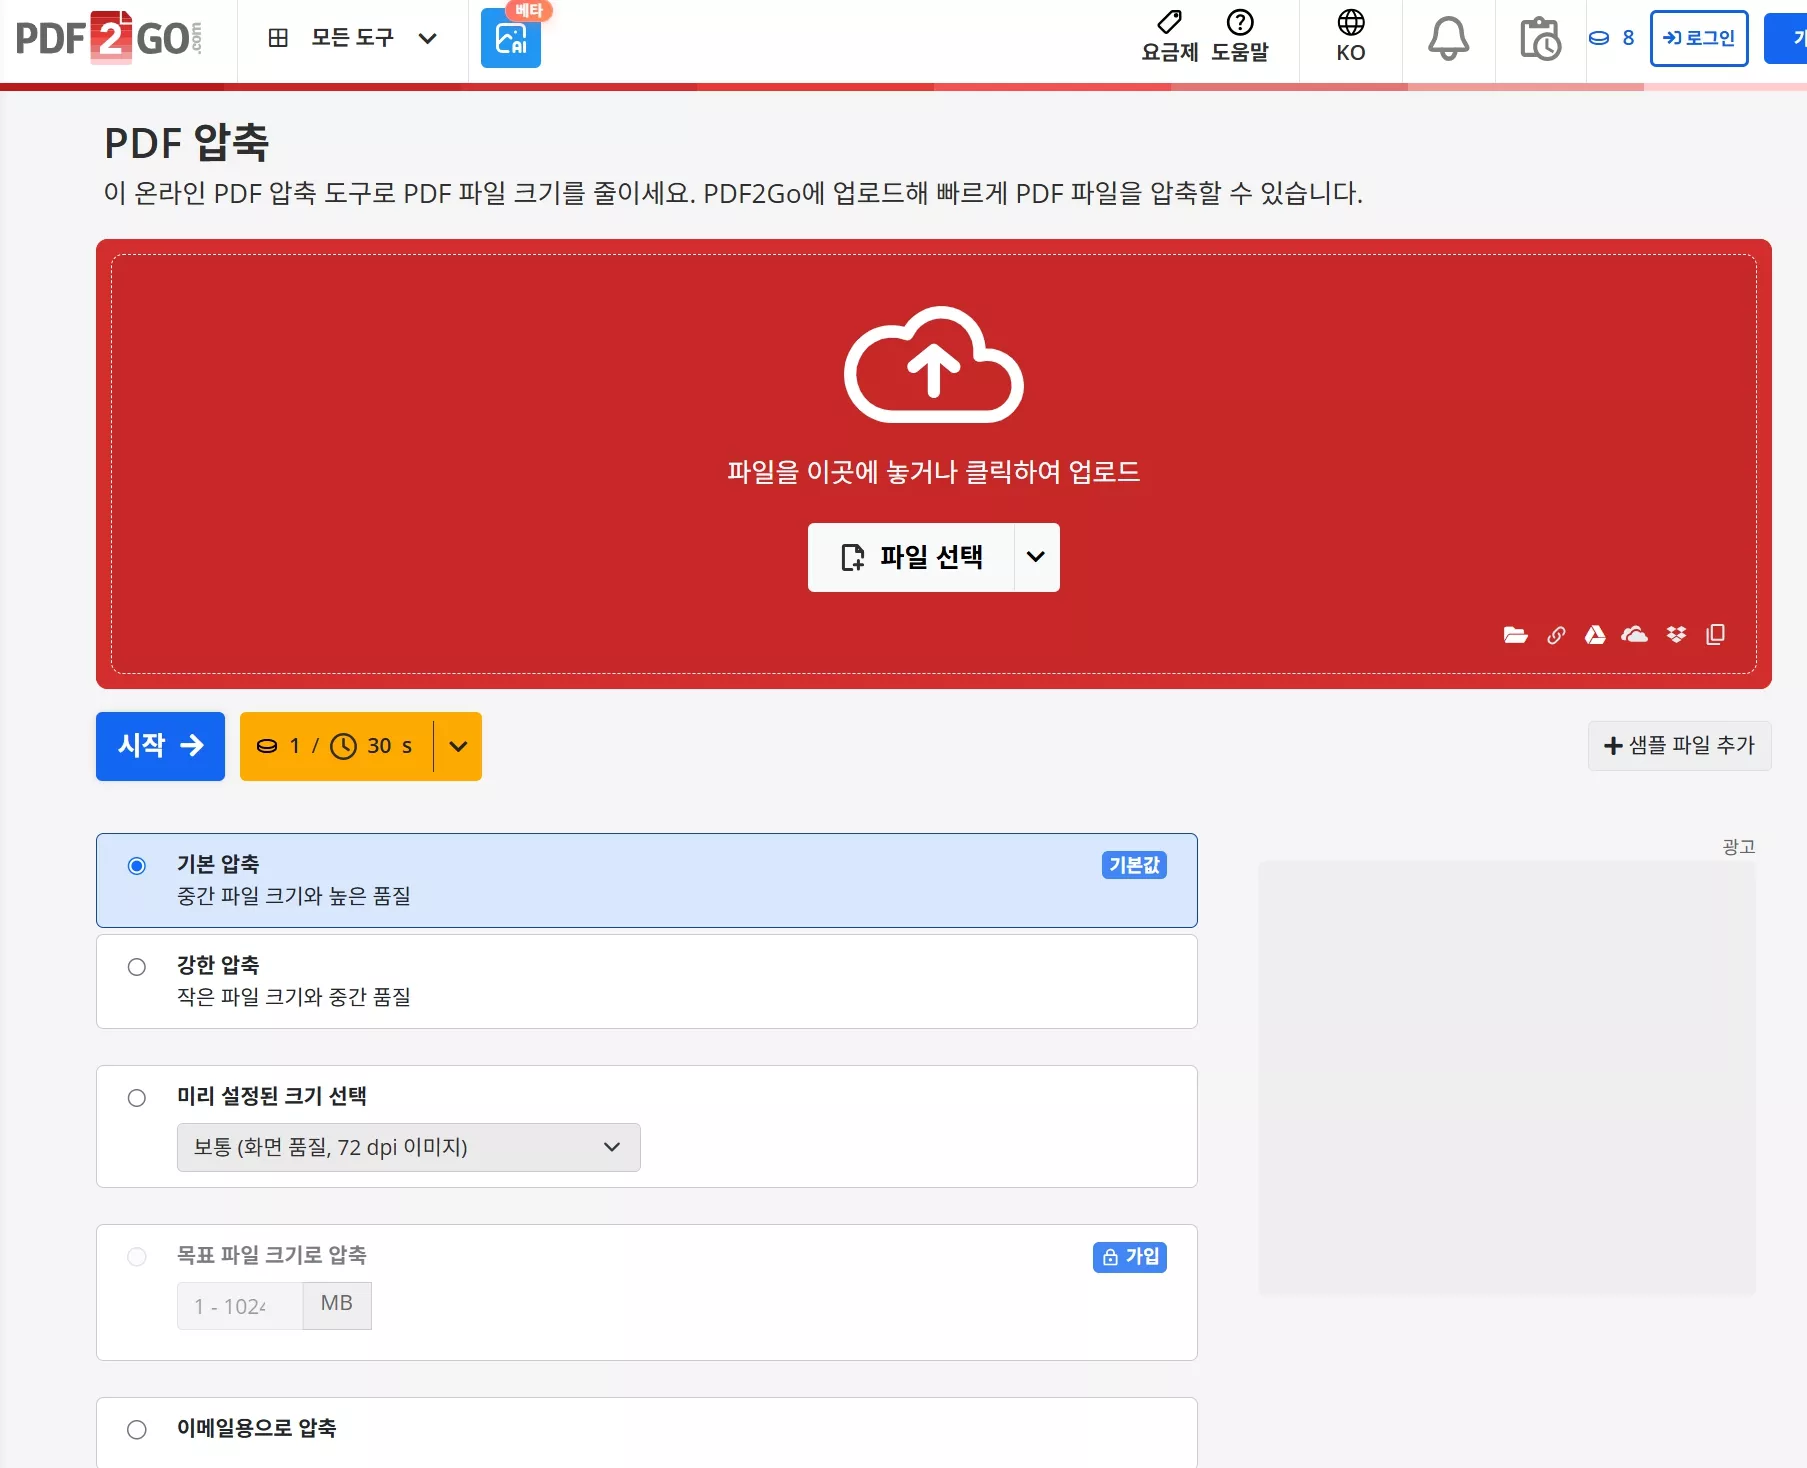Open the 도움말 help menu
The image size is (1807, 1468).
point(1239,38)
